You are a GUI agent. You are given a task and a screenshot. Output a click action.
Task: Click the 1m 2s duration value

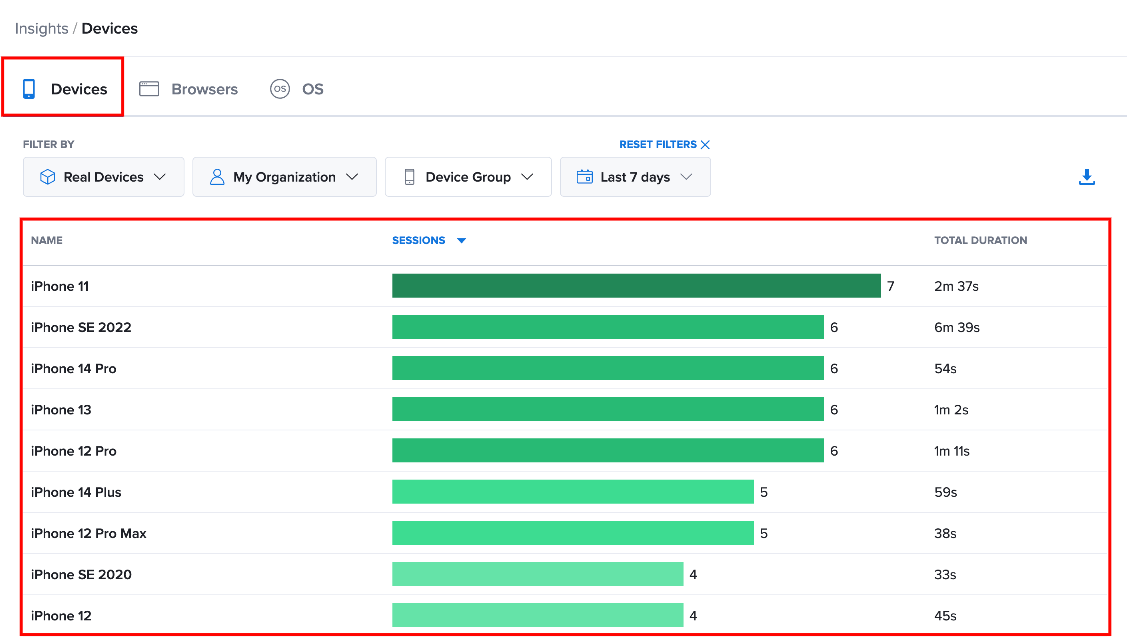tap(951, 410)
